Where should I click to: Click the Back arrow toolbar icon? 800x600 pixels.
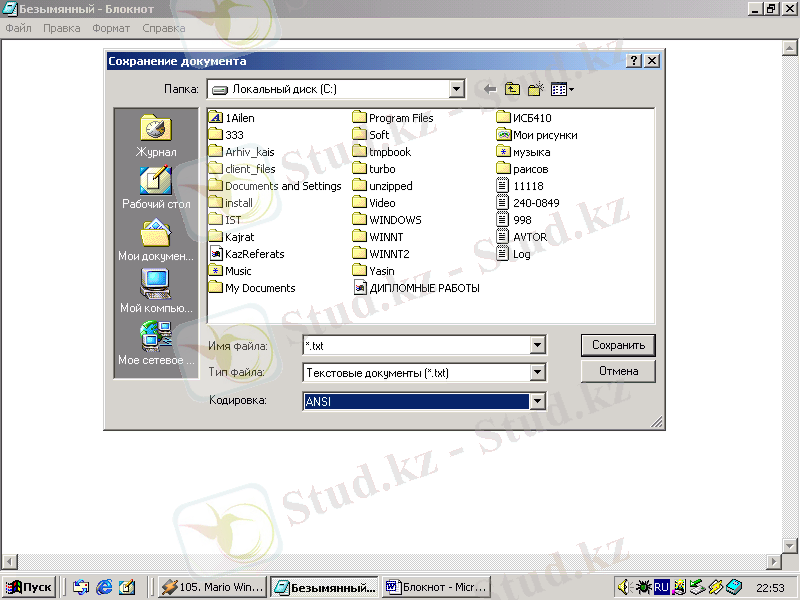pyautogui.click(x=489, y=89)
